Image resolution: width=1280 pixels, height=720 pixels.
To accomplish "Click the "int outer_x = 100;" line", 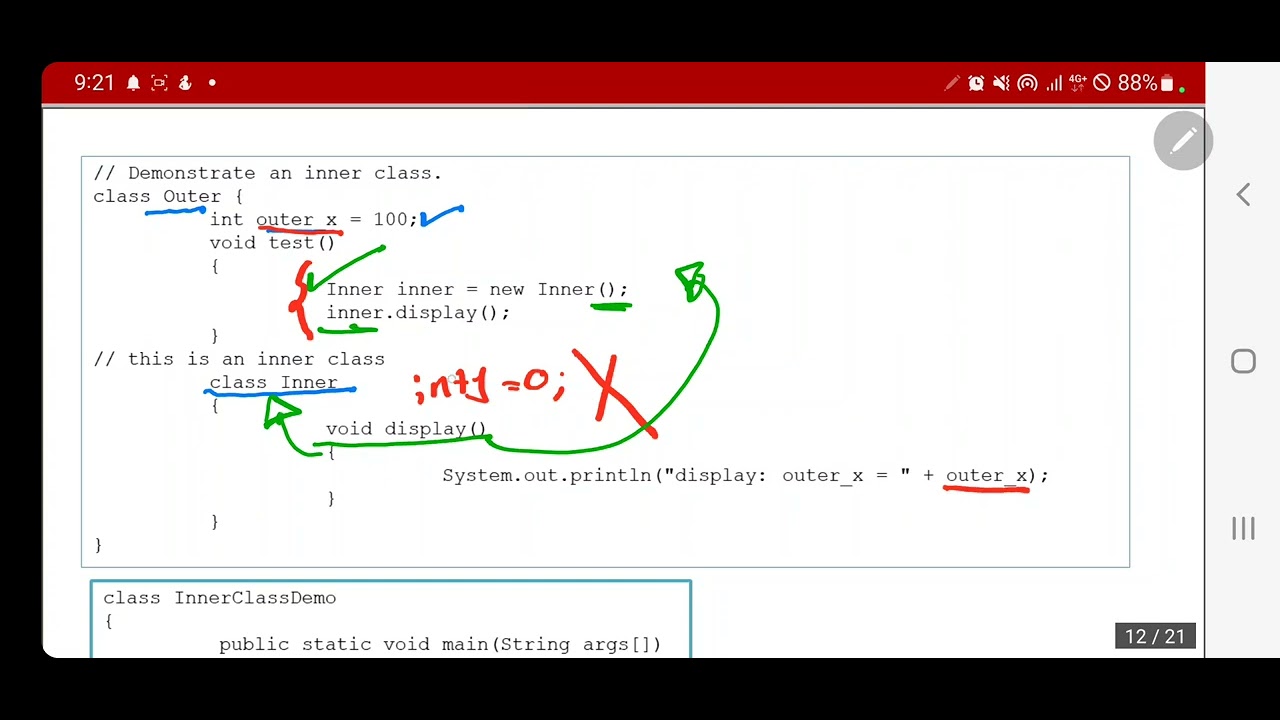I will [314, 219].
